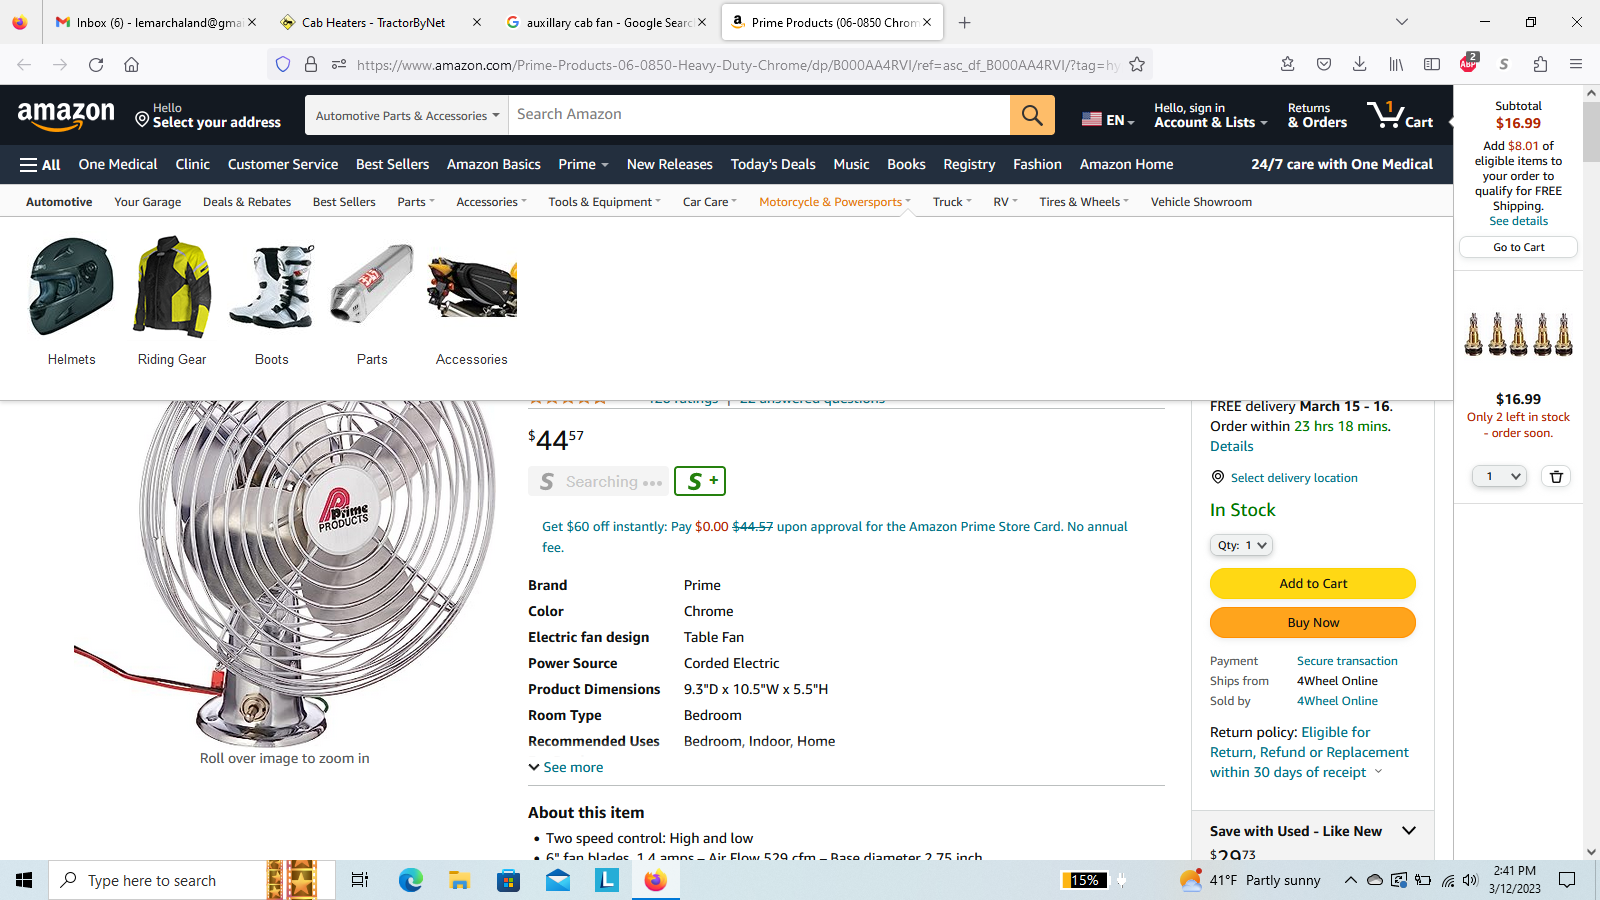This screenshot has height=900, width=1600.
Task: Reload the page with refresh icon
Action: coord(96,65)
